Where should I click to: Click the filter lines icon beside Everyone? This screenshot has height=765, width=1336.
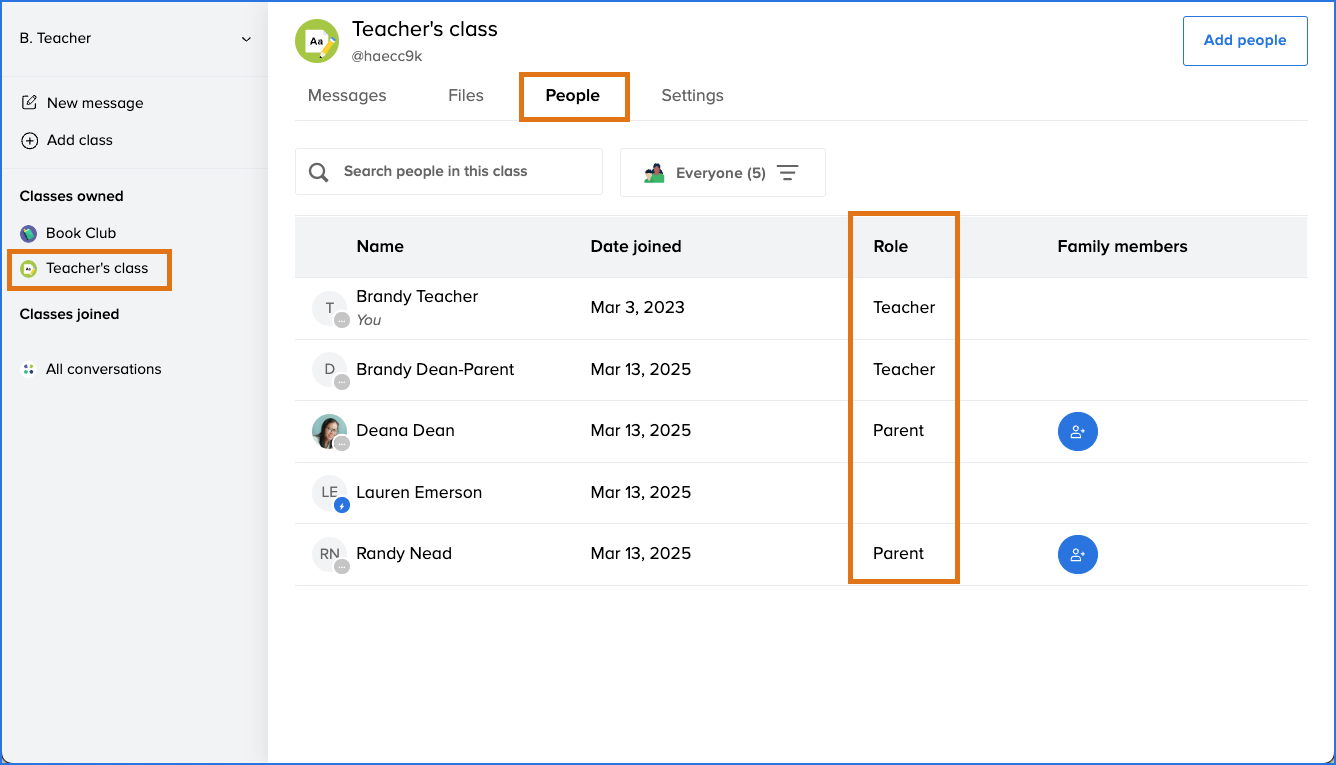point(788,173)
